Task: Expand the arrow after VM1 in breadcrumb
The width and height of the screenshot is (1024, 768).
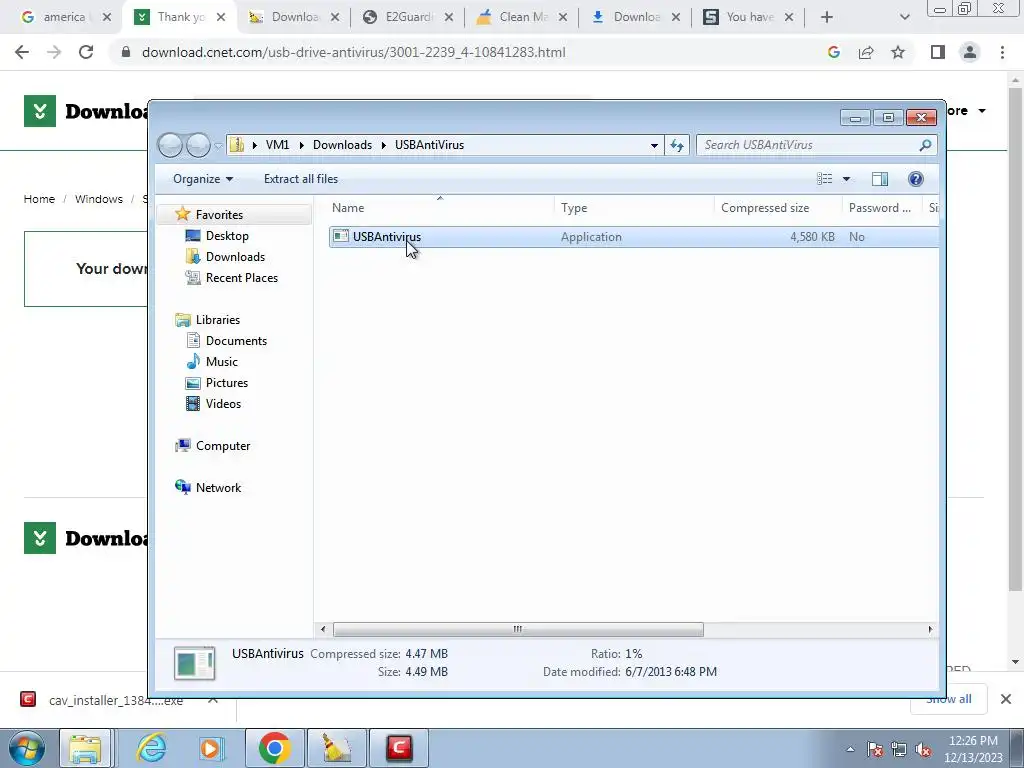Action: tap(301, 145)
